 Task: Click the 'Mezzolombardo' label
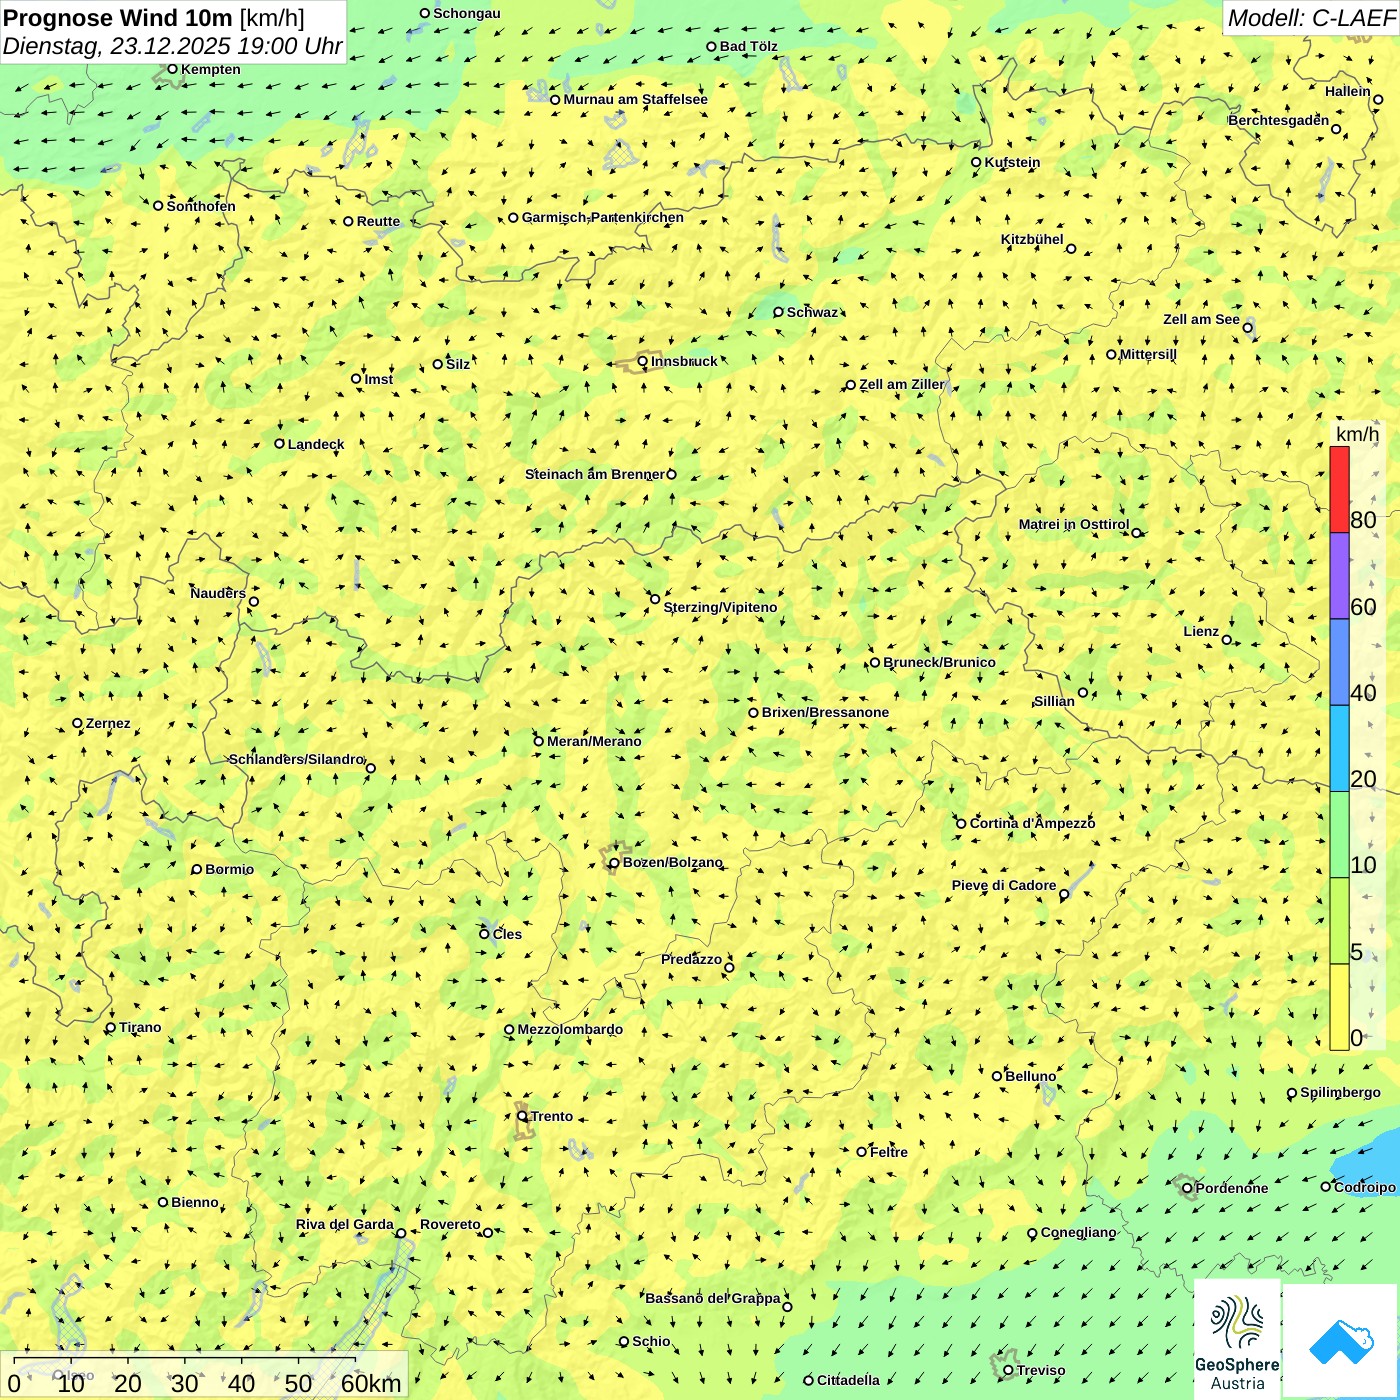pos(570,1029)
